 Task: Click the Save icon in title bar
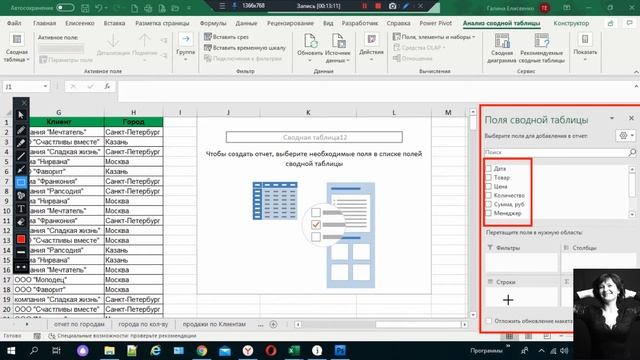click(85, 8)
